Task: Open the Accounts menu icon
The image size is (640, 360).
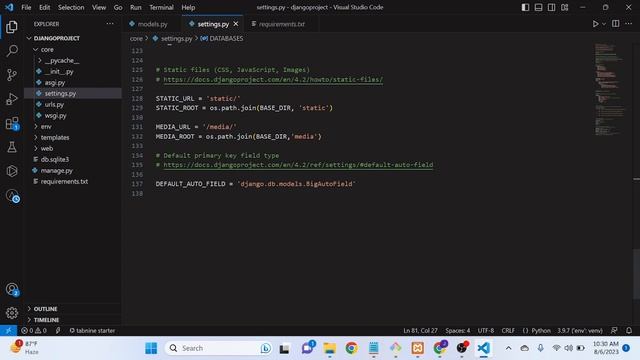Action: (x=12, y=289)
